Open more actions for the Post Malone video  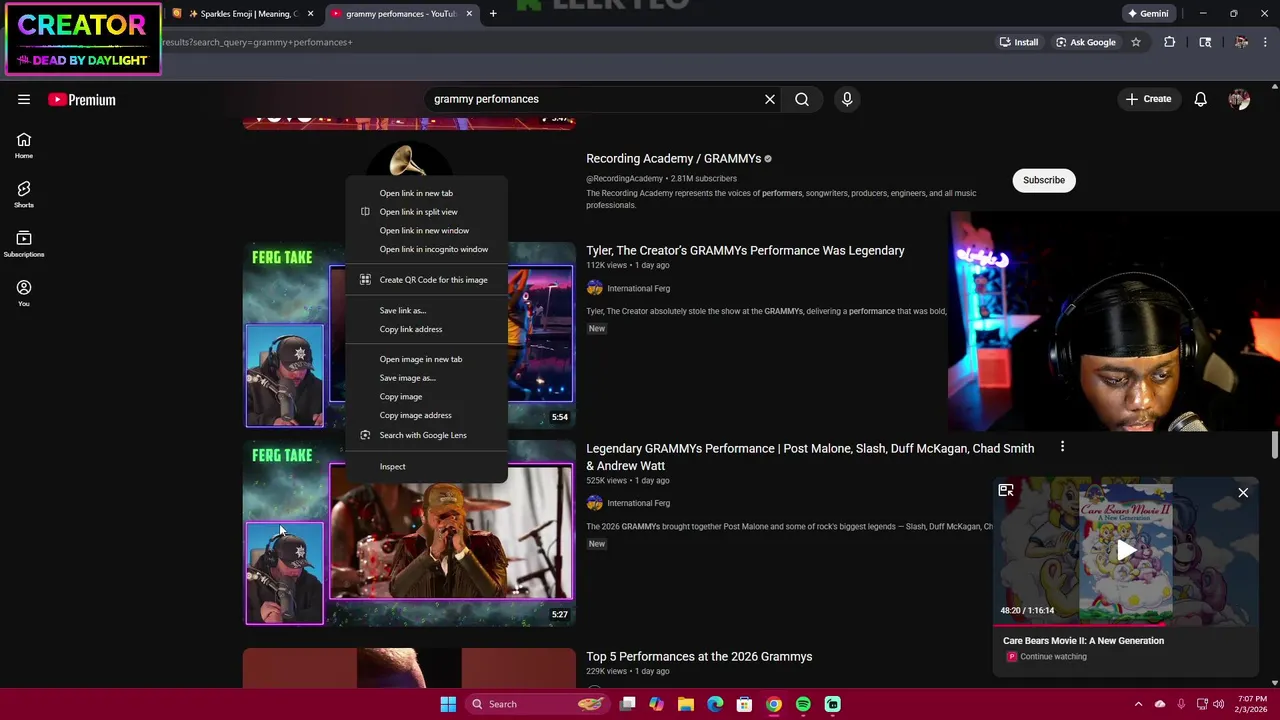coord(1062,447)
